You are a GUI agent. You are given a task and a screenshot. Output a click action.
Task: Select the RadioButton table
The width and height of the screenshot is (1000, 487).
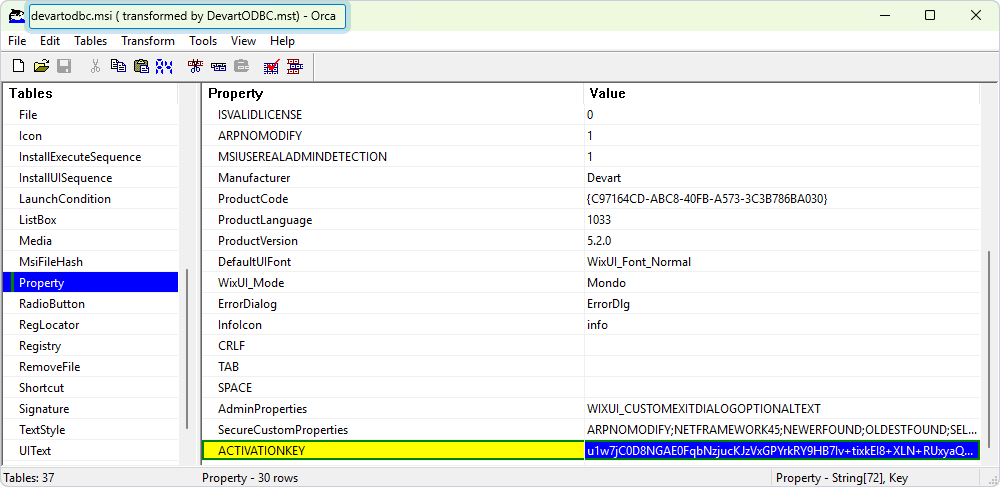click(x=91, y=304)
